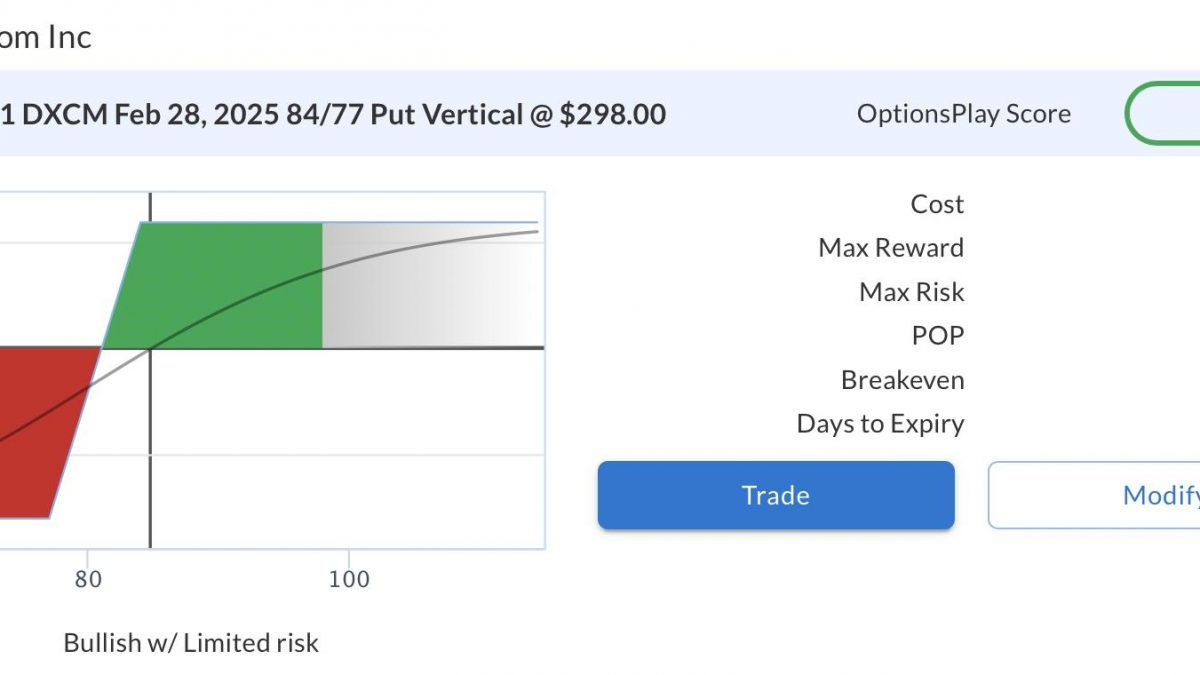Screen dimensions: 1200x675
Task: Click the Breakeven row label
Action: (x=903, y=380)
